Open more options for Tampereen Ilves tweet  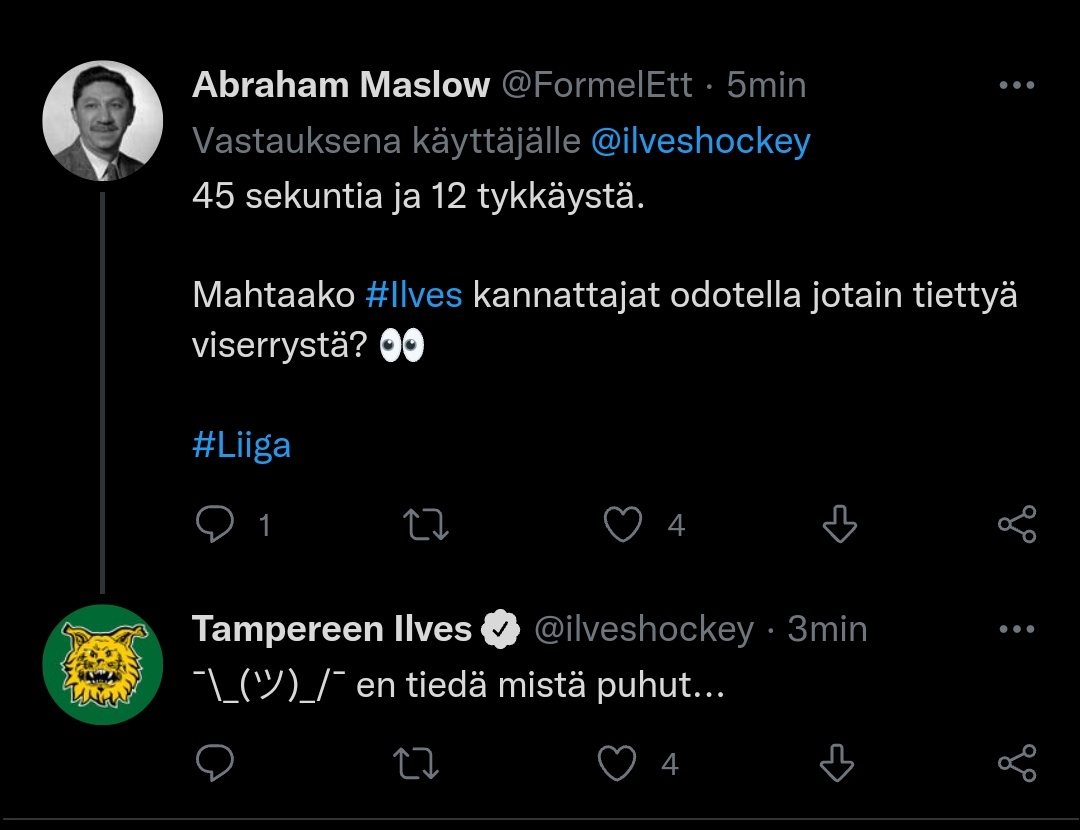click(x=1016, y=630)
